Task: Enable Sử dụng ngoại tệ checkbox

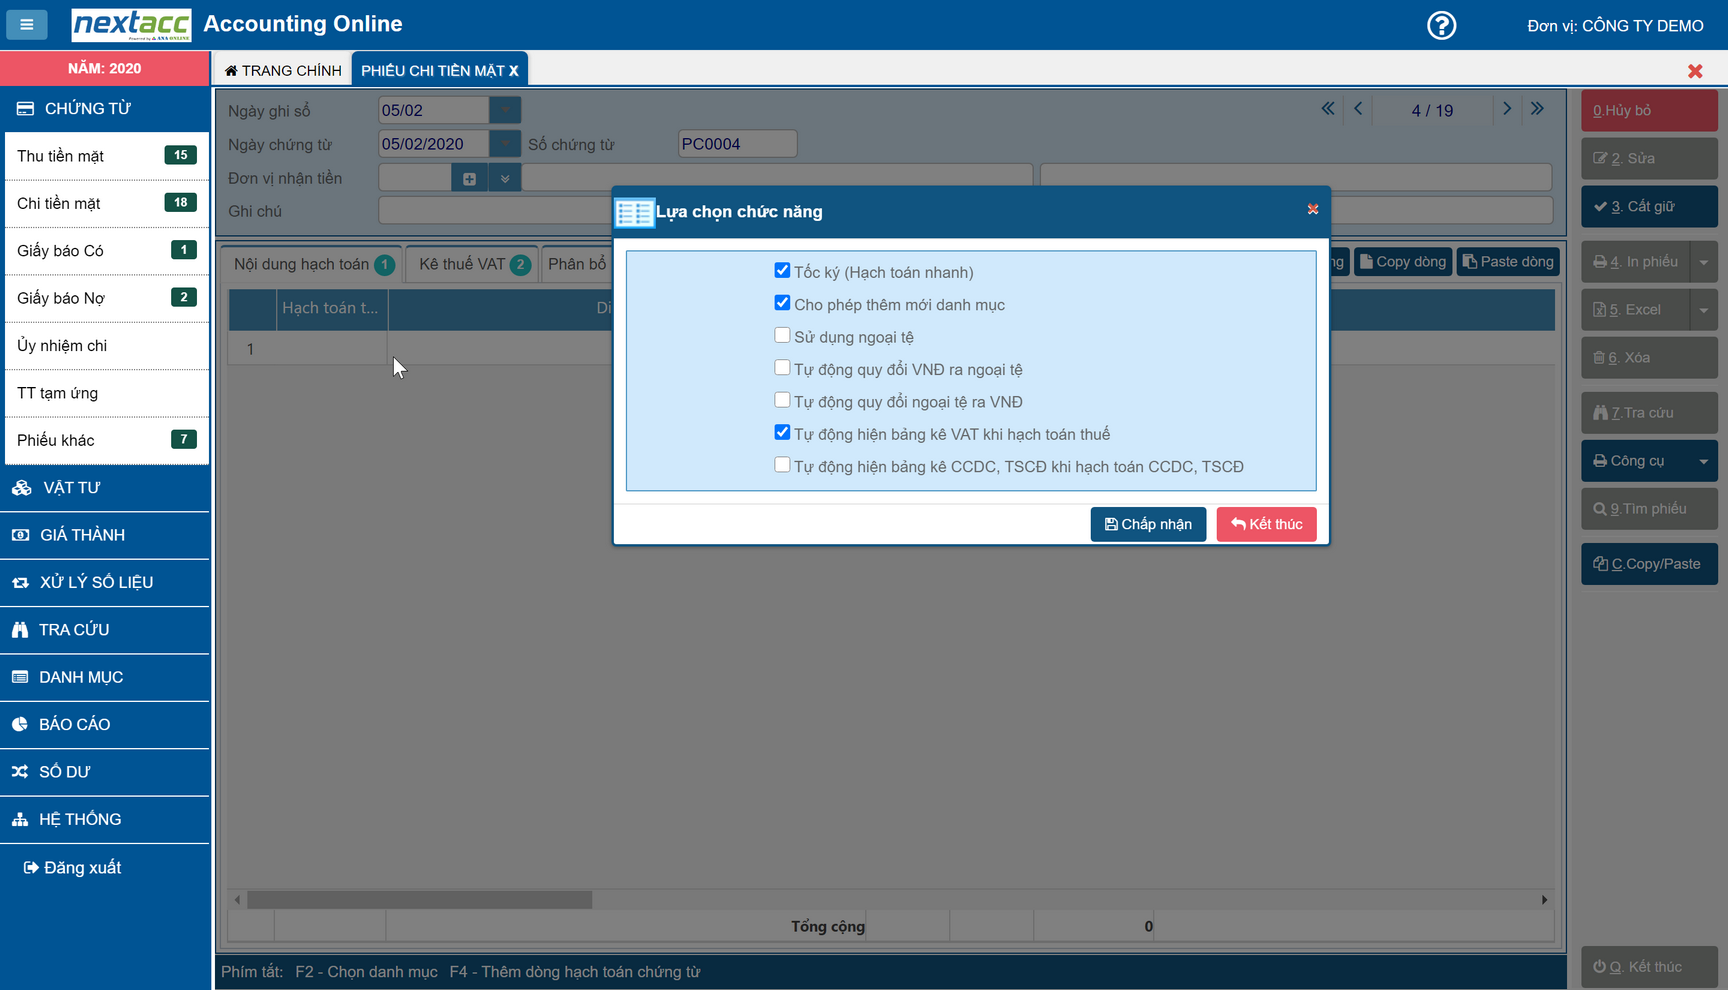Action: (x=782, y=336)
